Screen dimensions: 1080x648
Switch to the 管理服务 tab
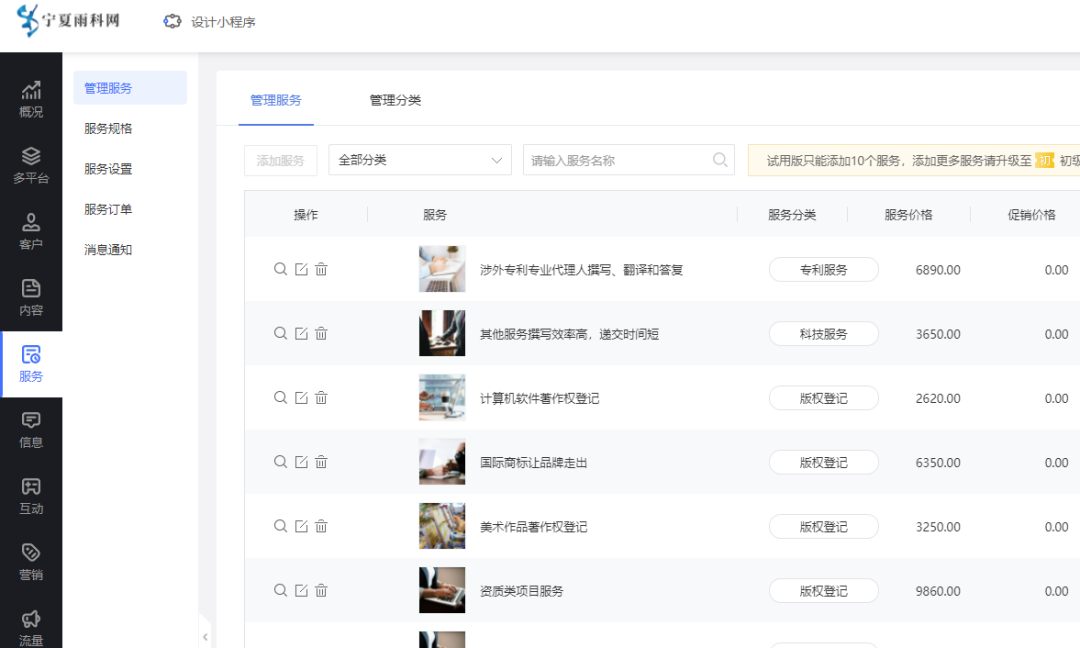tap(276, 101)
